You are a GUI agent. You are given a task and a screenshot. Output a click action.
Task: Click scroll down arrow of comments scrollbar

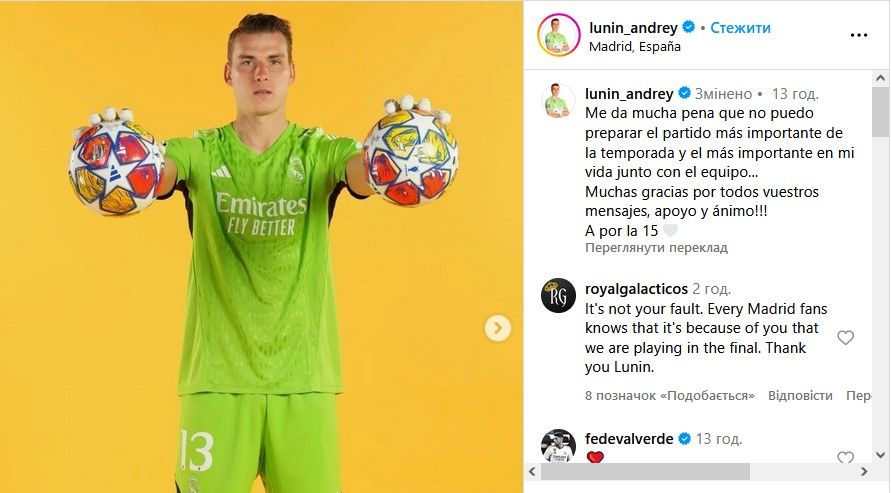(881, 454)
